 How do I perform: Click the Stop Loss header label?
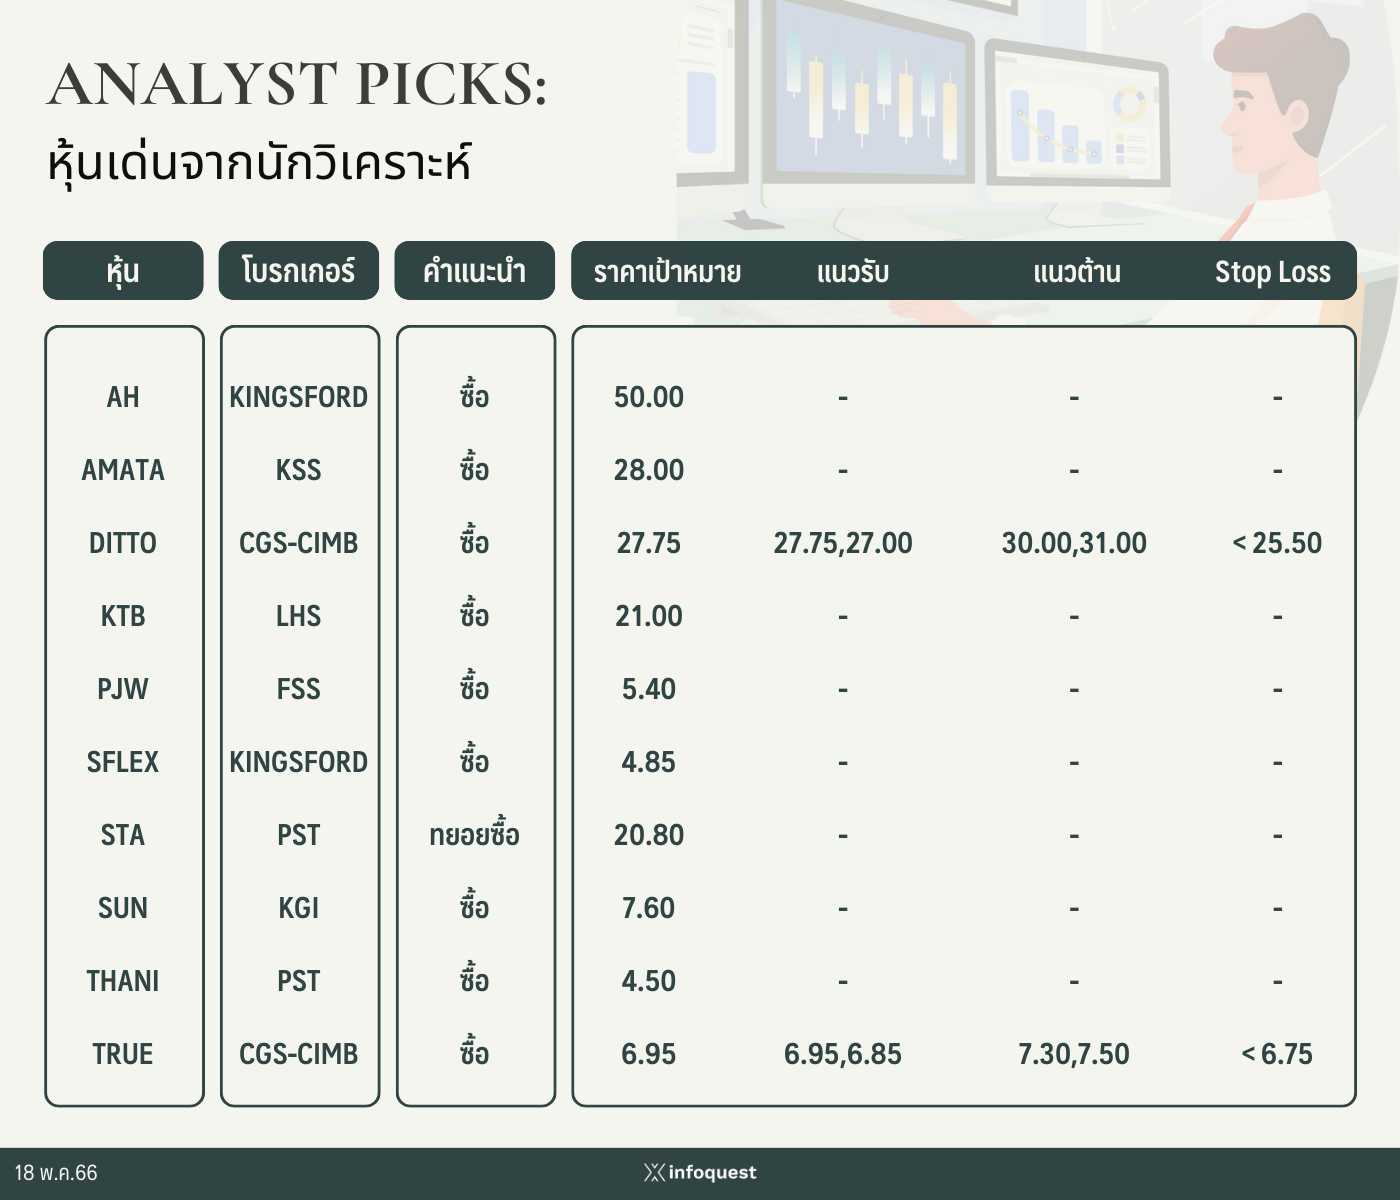(1272, 272)
